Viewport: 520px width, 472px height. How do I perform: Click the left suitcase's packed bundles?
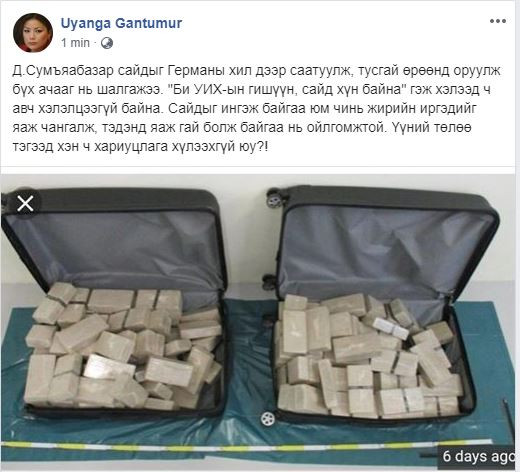coord(123,347)
